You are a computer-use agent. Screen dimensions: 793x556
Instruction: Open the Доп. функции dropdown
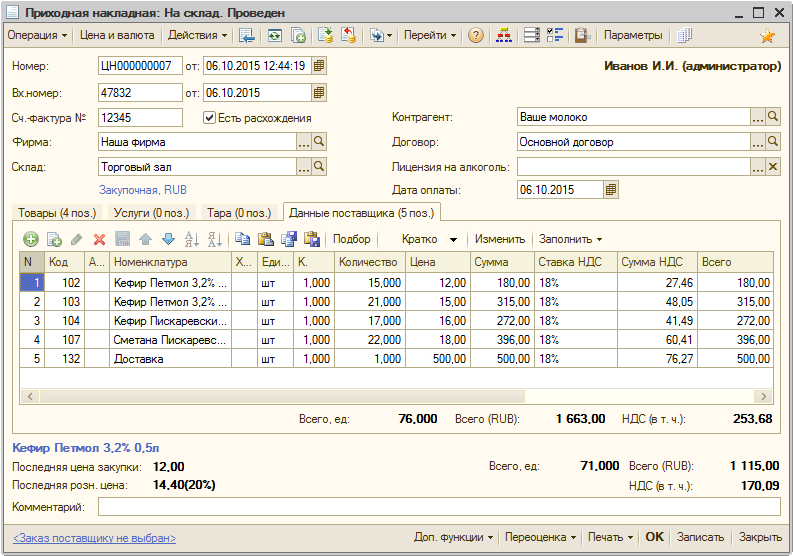point(453,537)
